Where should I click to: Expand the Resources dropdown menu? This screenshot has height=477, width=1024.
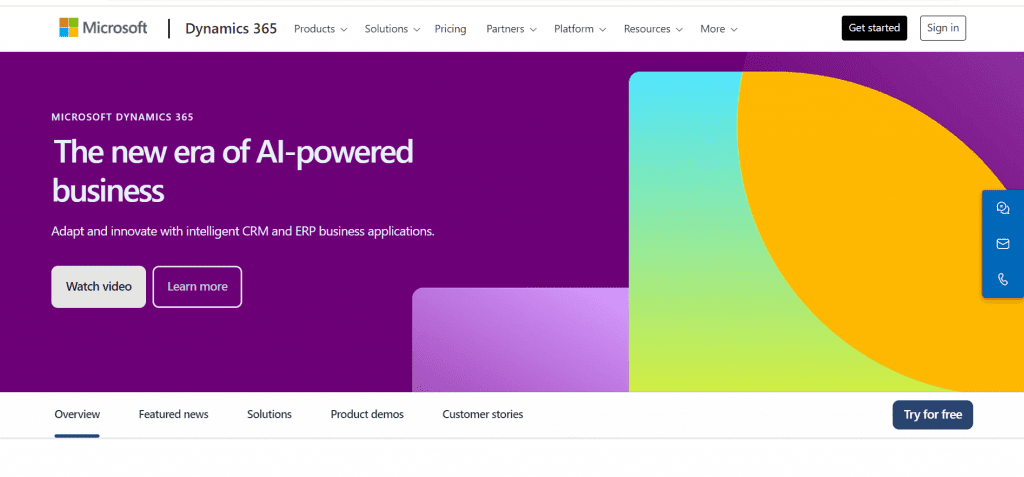pyautogui.click(x=653, y=29)
